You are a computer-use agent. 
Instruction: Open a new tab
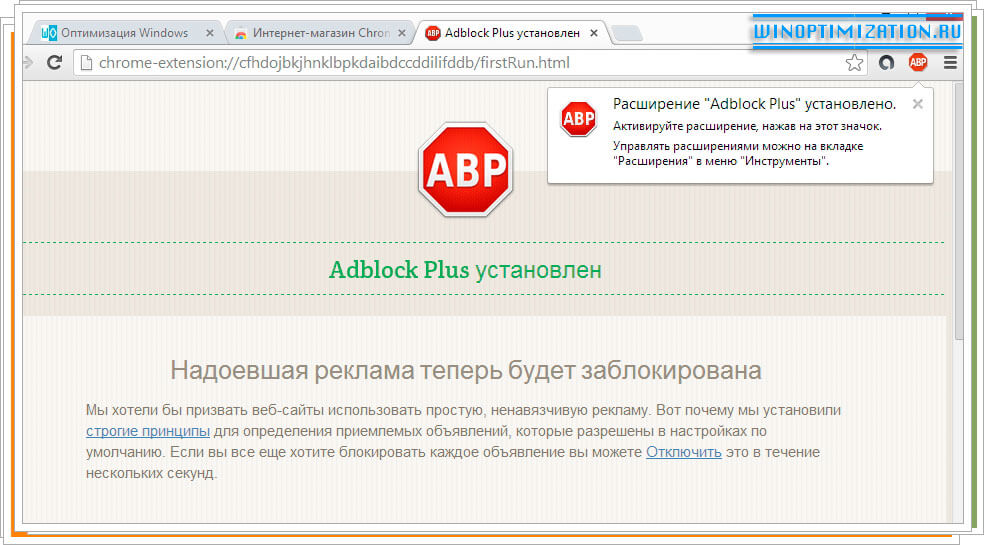[627, 34]
